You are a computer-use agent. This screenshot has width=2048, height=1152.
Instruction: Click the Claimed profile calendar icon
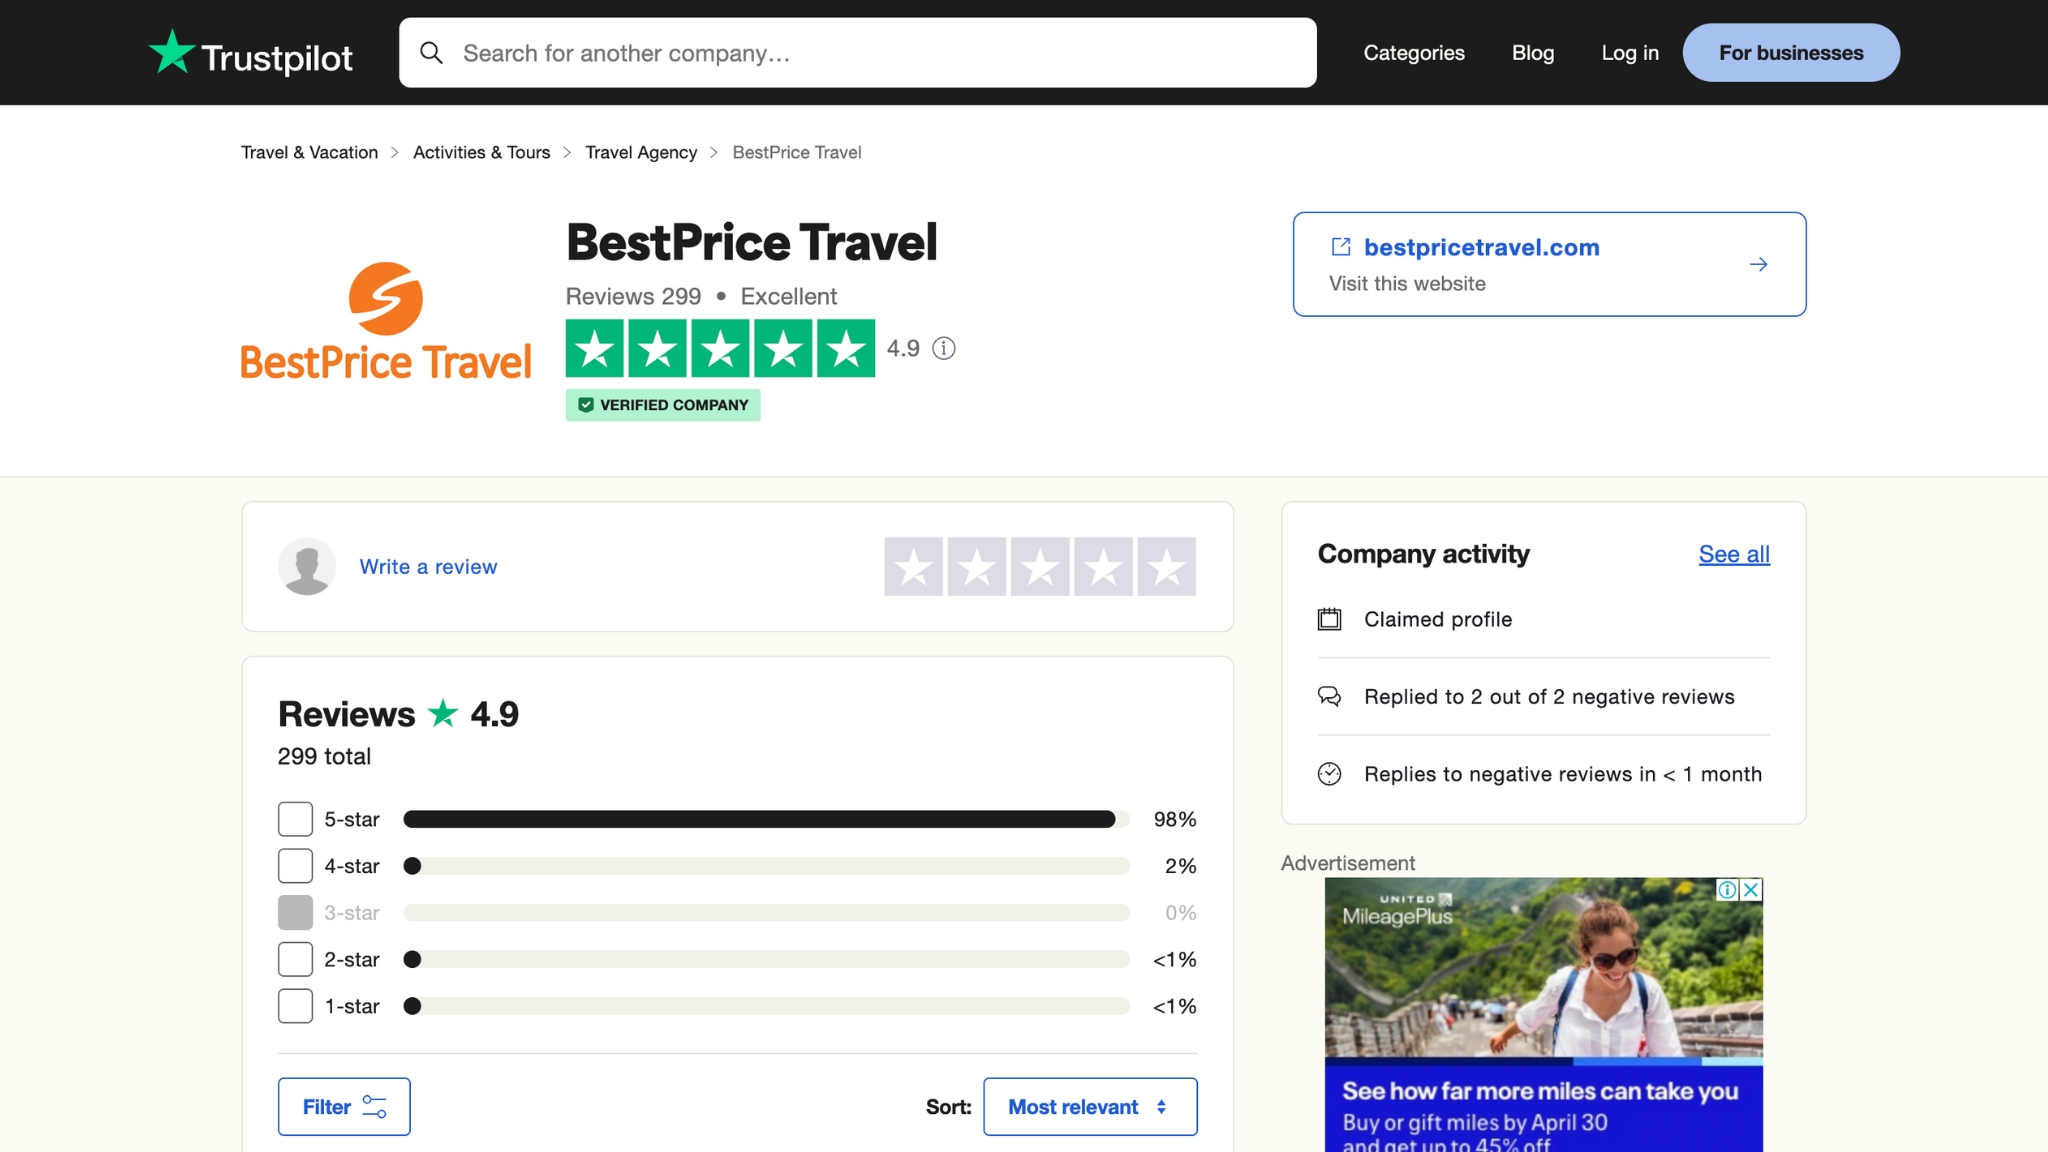coord(1329,619)
